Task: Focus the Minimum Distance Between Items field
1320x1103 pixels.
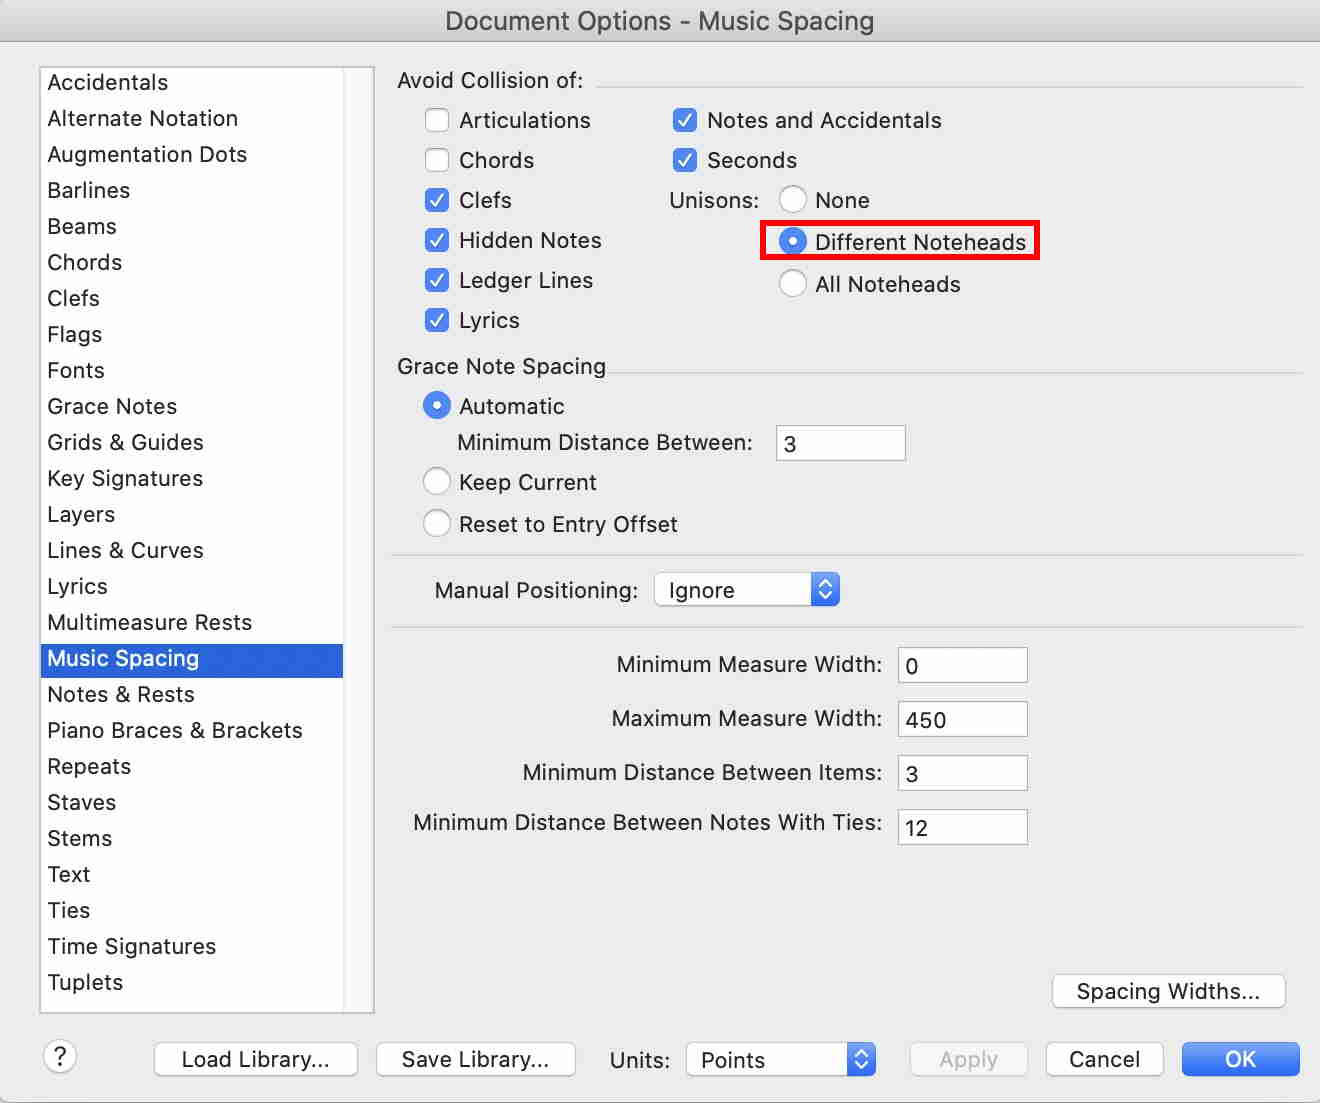Action: pyautogui.click(x=962, y=773)
